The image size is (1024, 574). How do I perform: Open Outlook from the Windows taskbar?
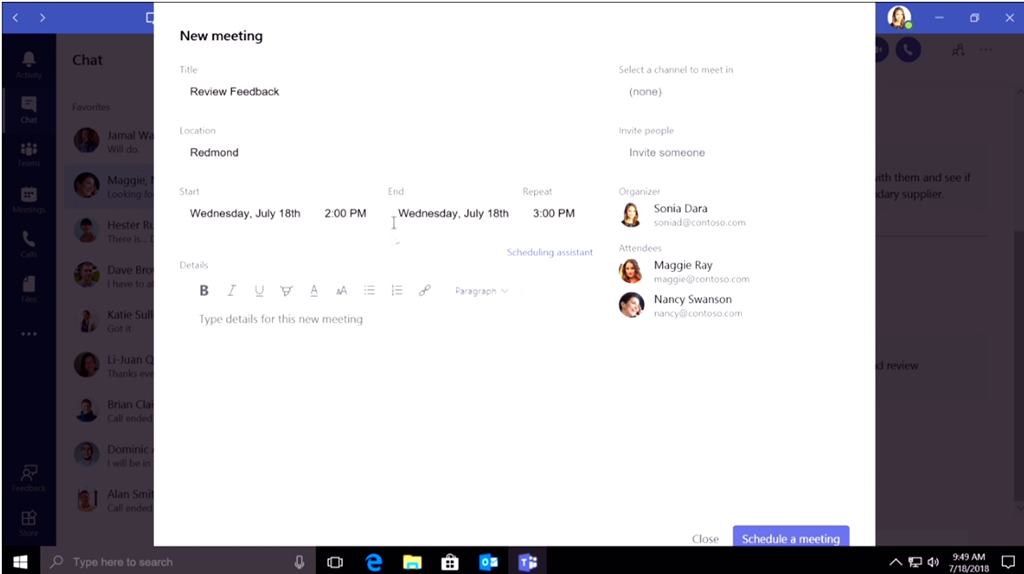pyautogui.click(x=488, y=562)
